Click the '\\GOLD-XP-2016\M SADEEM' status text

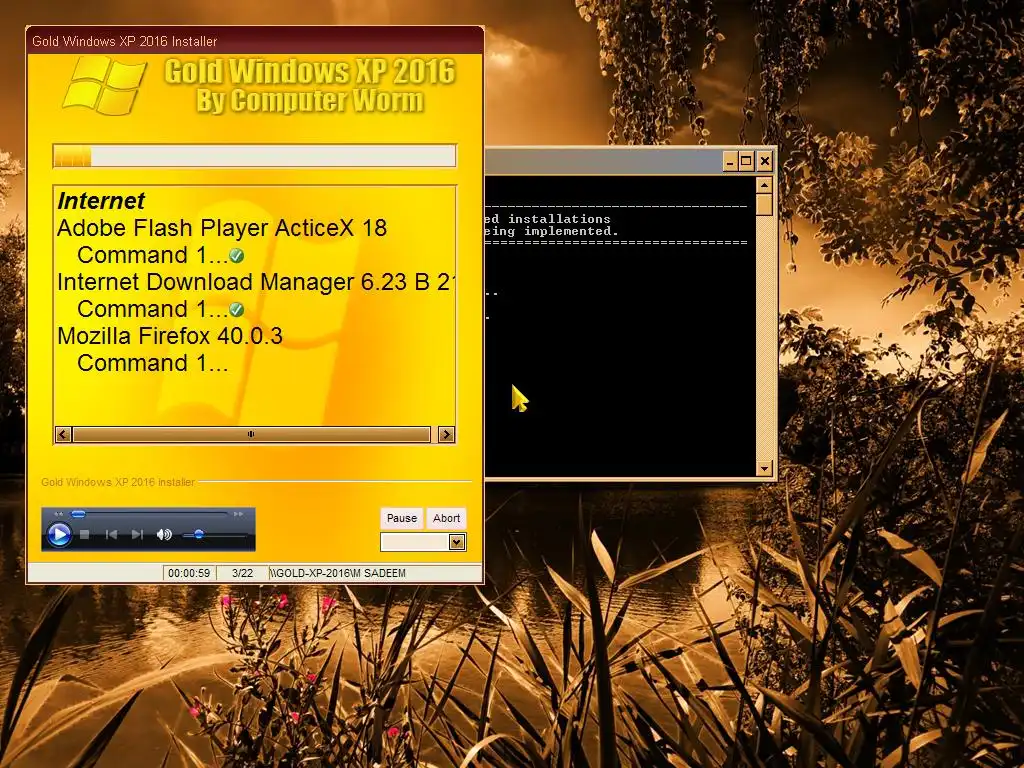pyautogui.click(x=338, y=573)
